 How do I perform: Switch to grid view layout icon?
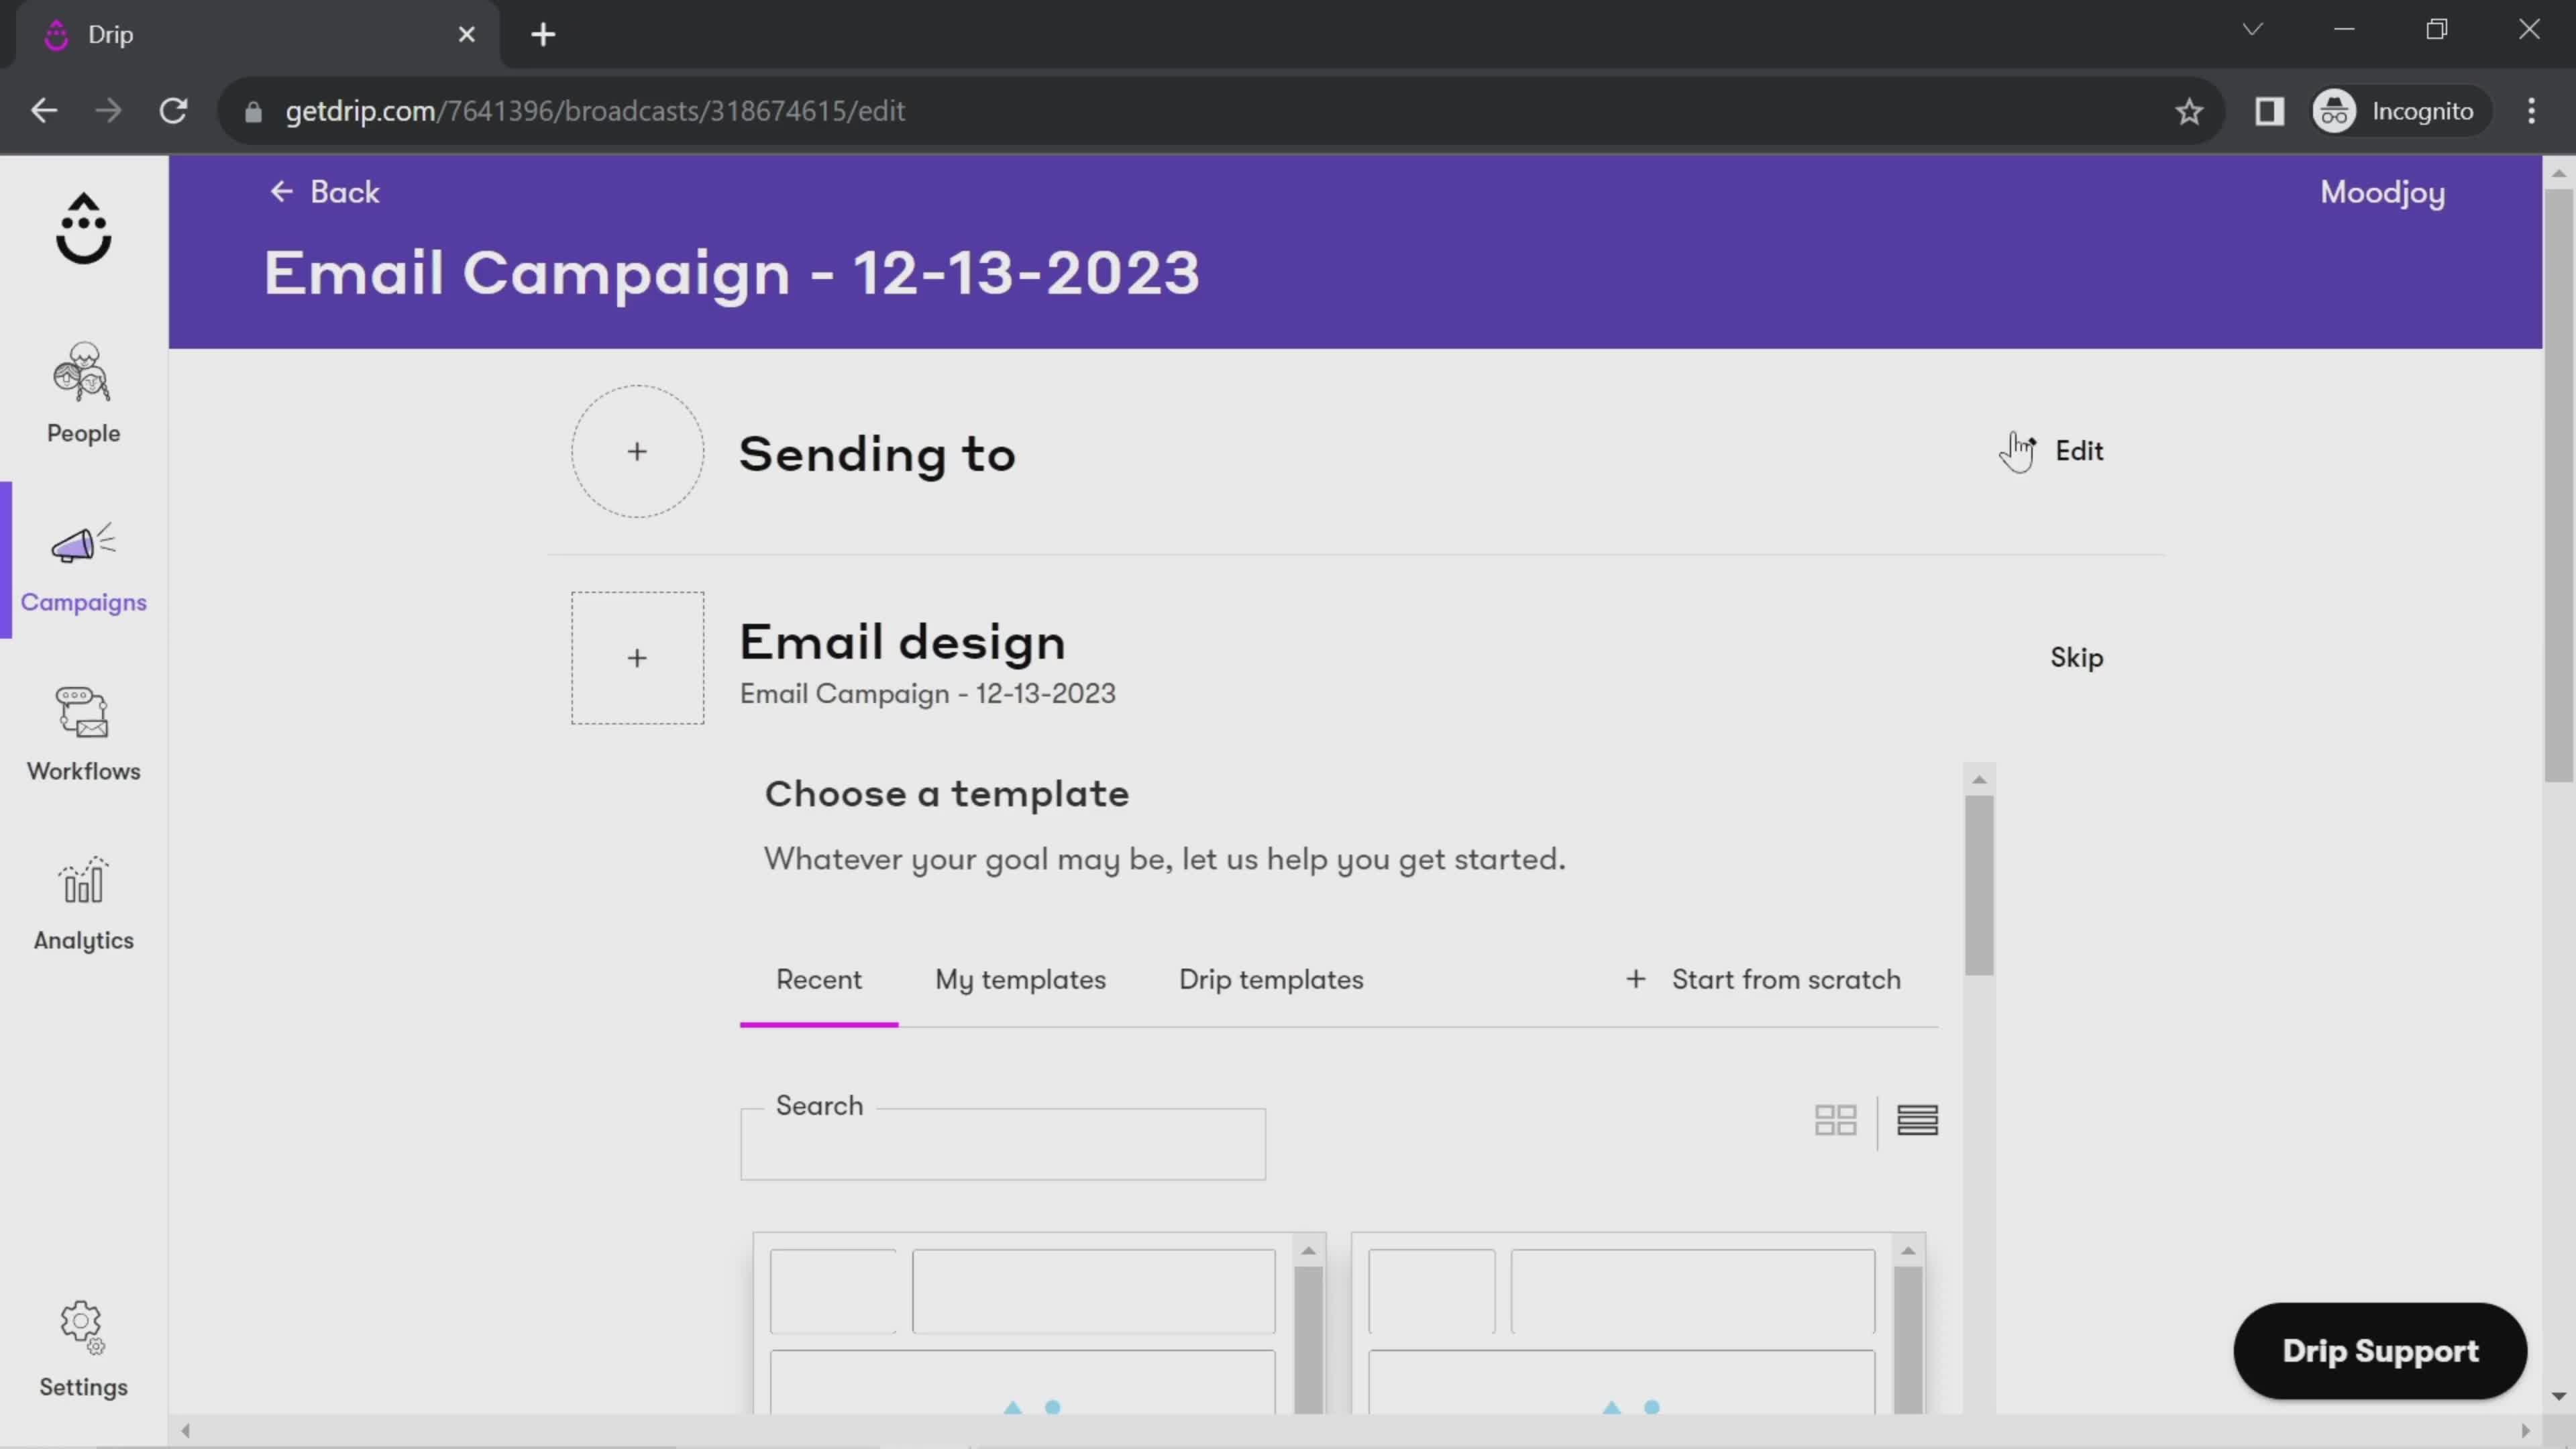point(1835,1120)
